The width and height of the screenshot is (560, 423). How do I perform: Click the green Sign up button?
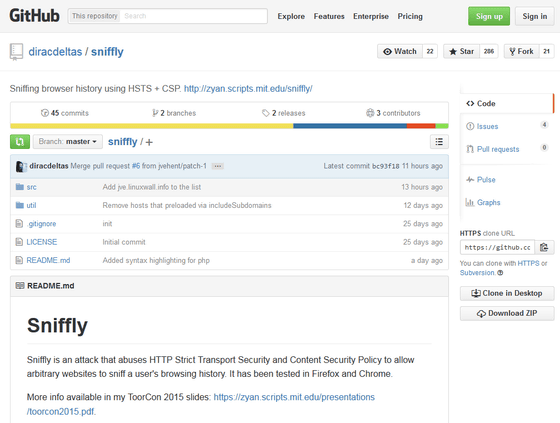point(489,16)
